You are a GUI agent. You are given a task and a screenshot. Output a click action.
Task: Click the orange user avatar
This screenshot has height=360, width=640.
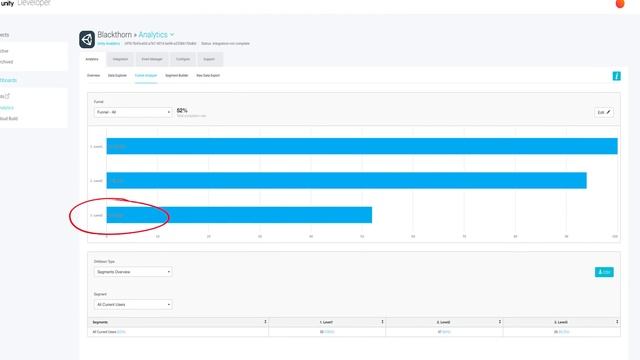coord(620,4)
